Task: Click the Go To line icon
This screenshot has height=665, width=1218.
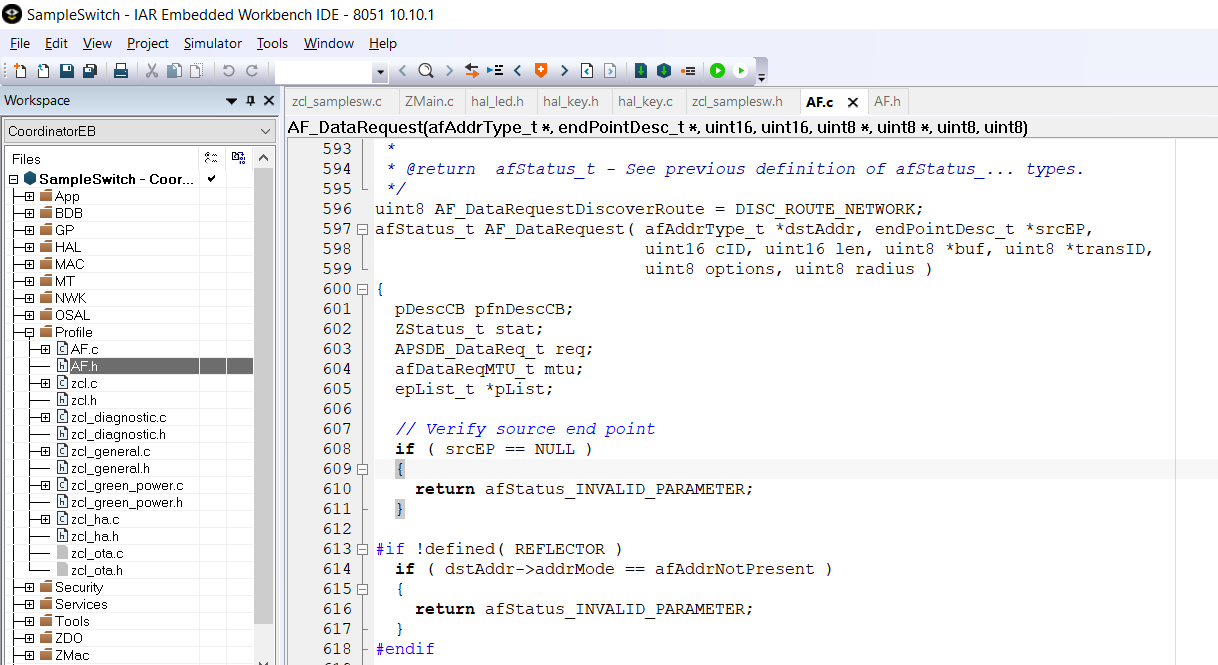Action: [495, 71]
